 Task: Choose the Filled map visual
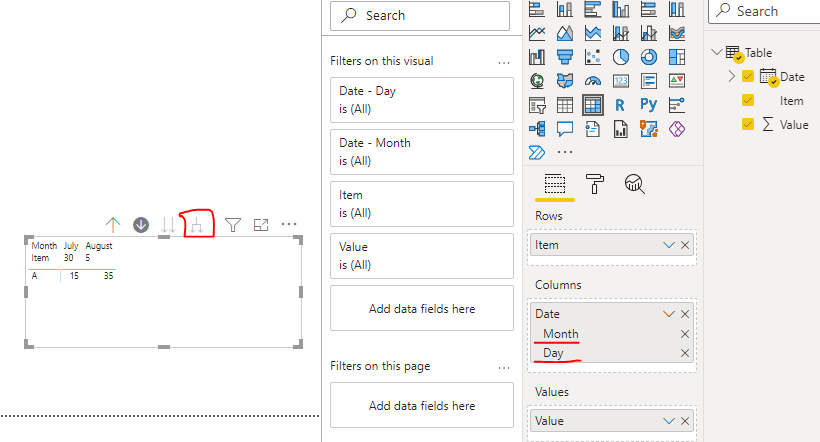coord(565,81)
